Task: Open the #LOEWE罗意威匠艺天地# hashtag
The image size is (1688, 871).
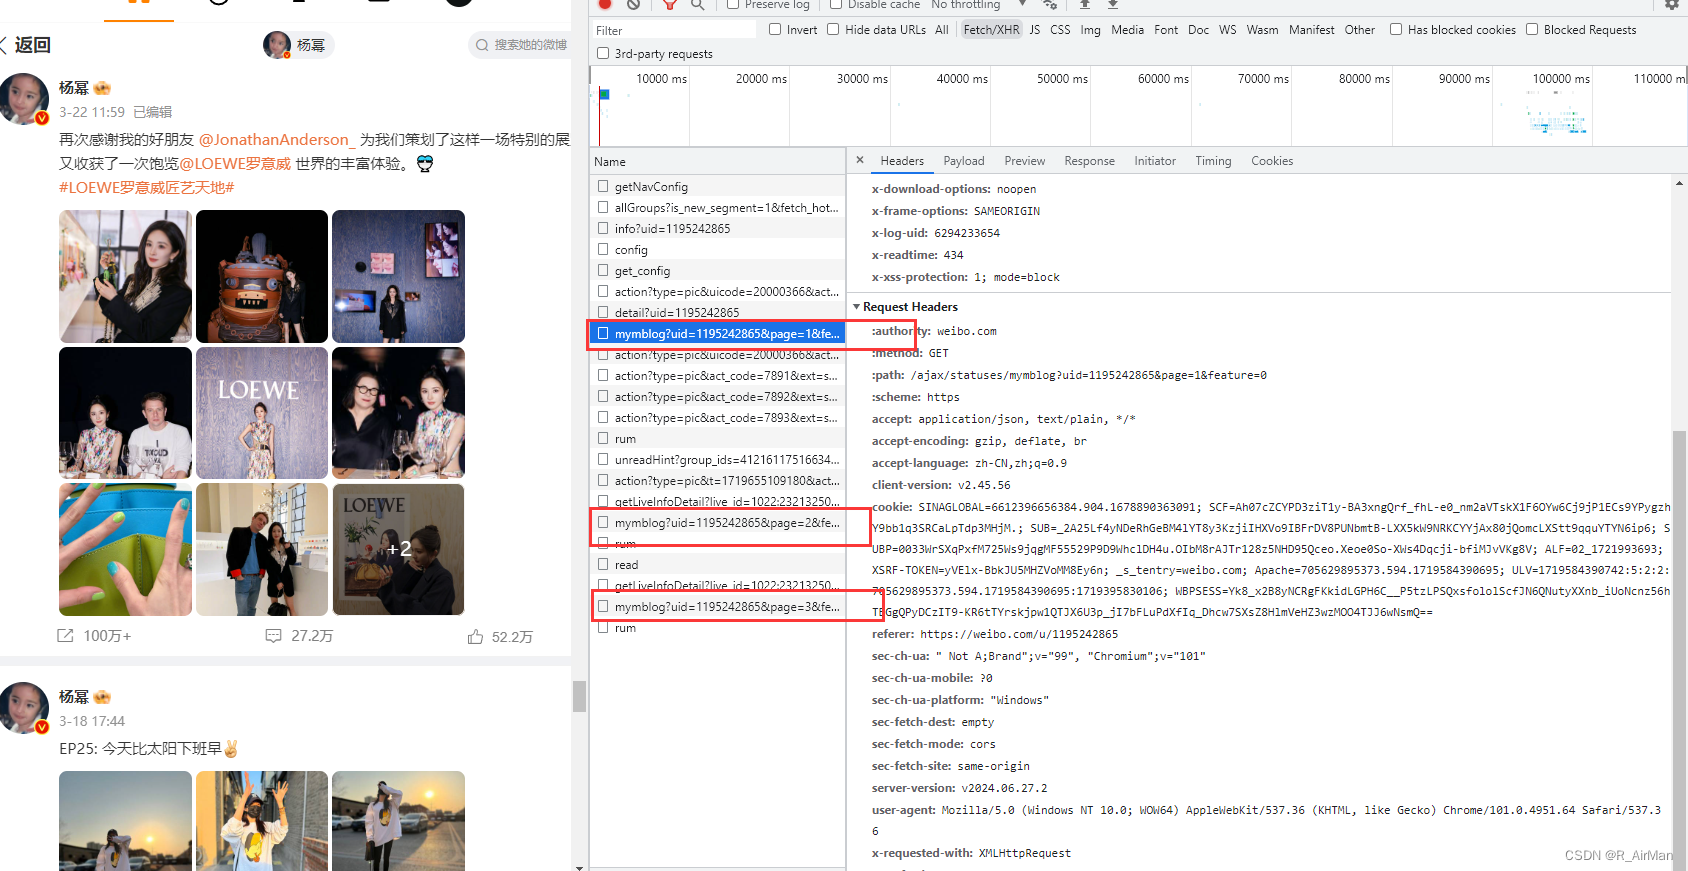Action: [x=146, y=188]
